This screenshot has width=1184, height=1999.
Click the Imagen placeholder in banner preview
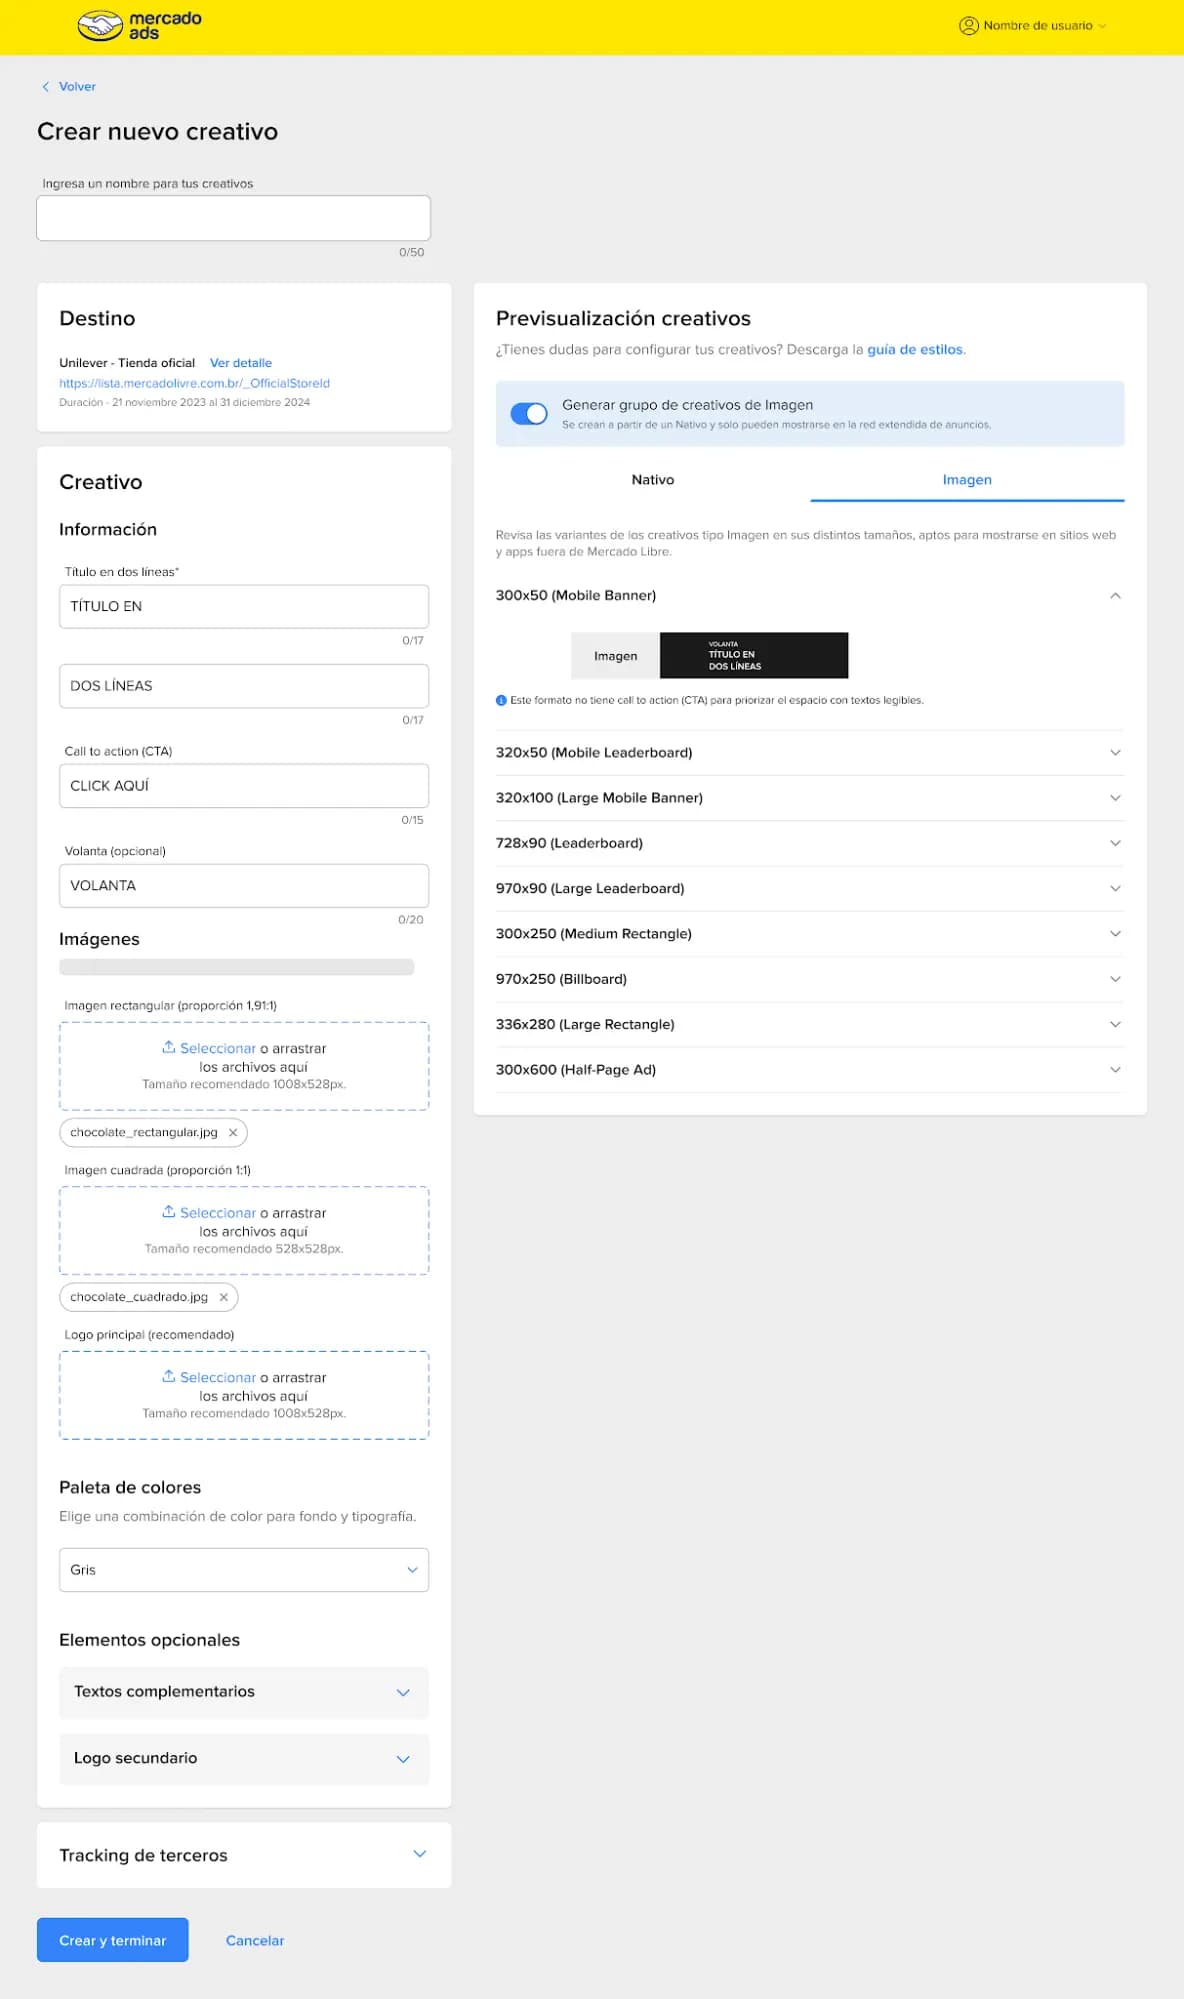615,656
